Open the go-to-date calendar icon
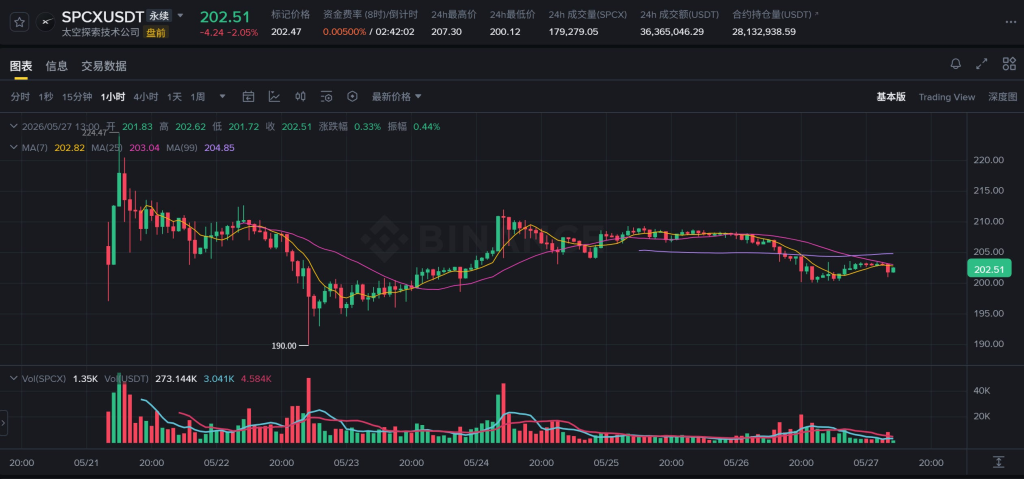Screen dimensions: 1024x479 248,97
